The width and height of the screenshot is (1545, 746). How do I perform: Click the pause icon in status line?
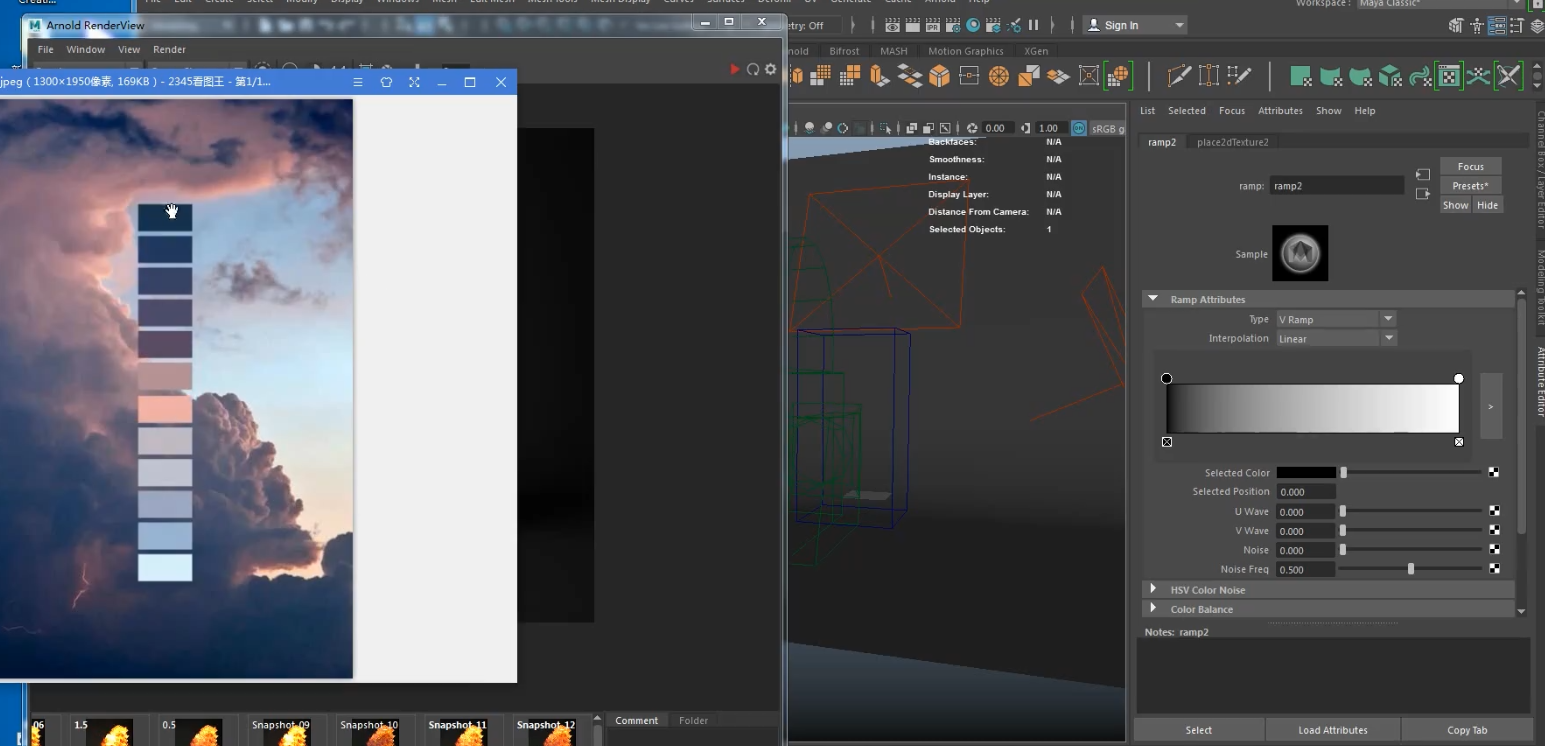1033,25
